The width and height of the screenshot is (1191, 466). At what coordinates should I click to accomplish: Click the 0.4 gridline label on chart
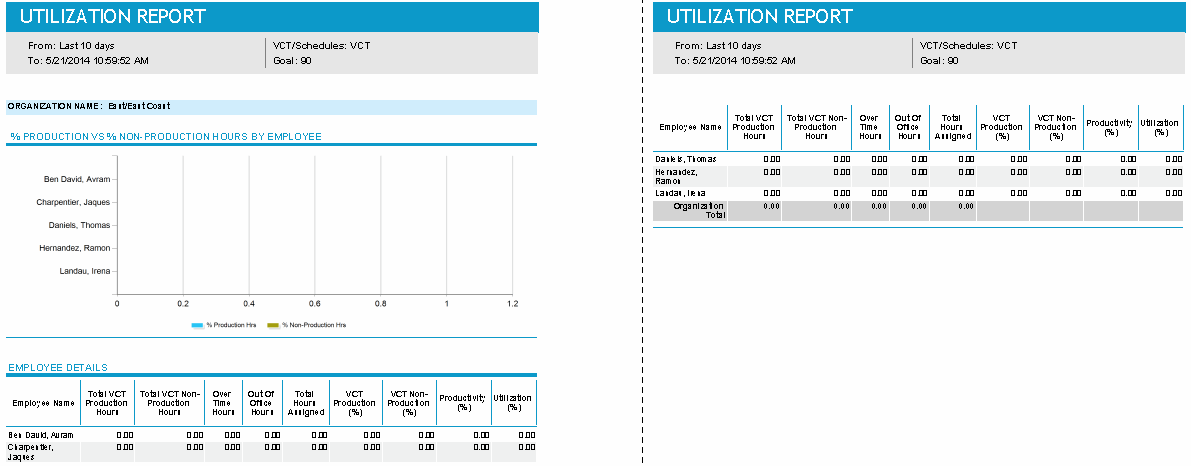tap(249, 303)
